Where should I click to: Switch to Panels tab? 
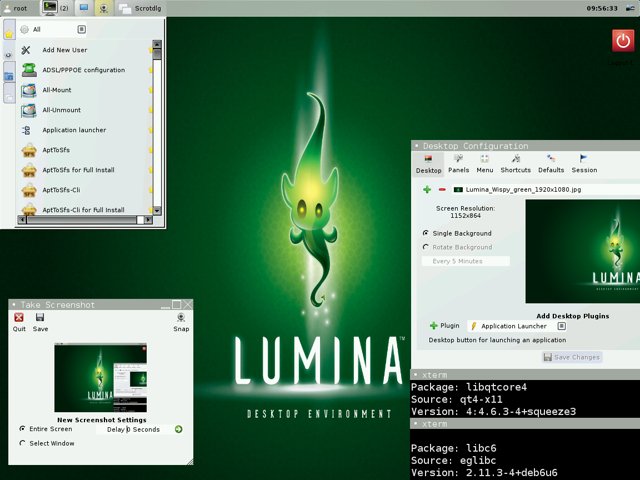pos(458,164)
